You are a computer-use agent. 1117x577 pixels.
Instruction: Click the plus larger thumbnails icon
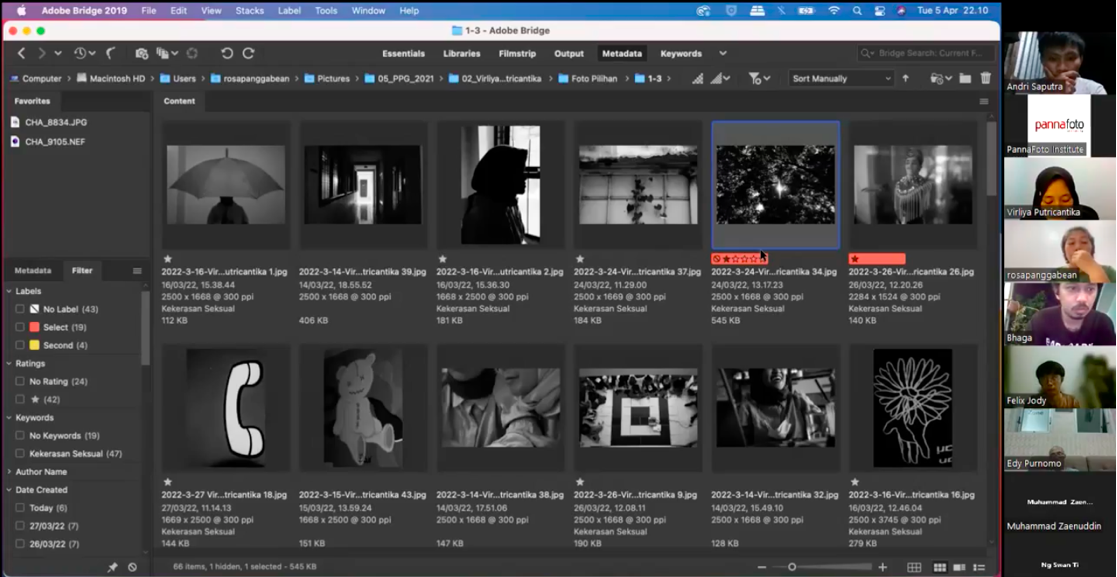pyautogui.click(x=883, y=567)
